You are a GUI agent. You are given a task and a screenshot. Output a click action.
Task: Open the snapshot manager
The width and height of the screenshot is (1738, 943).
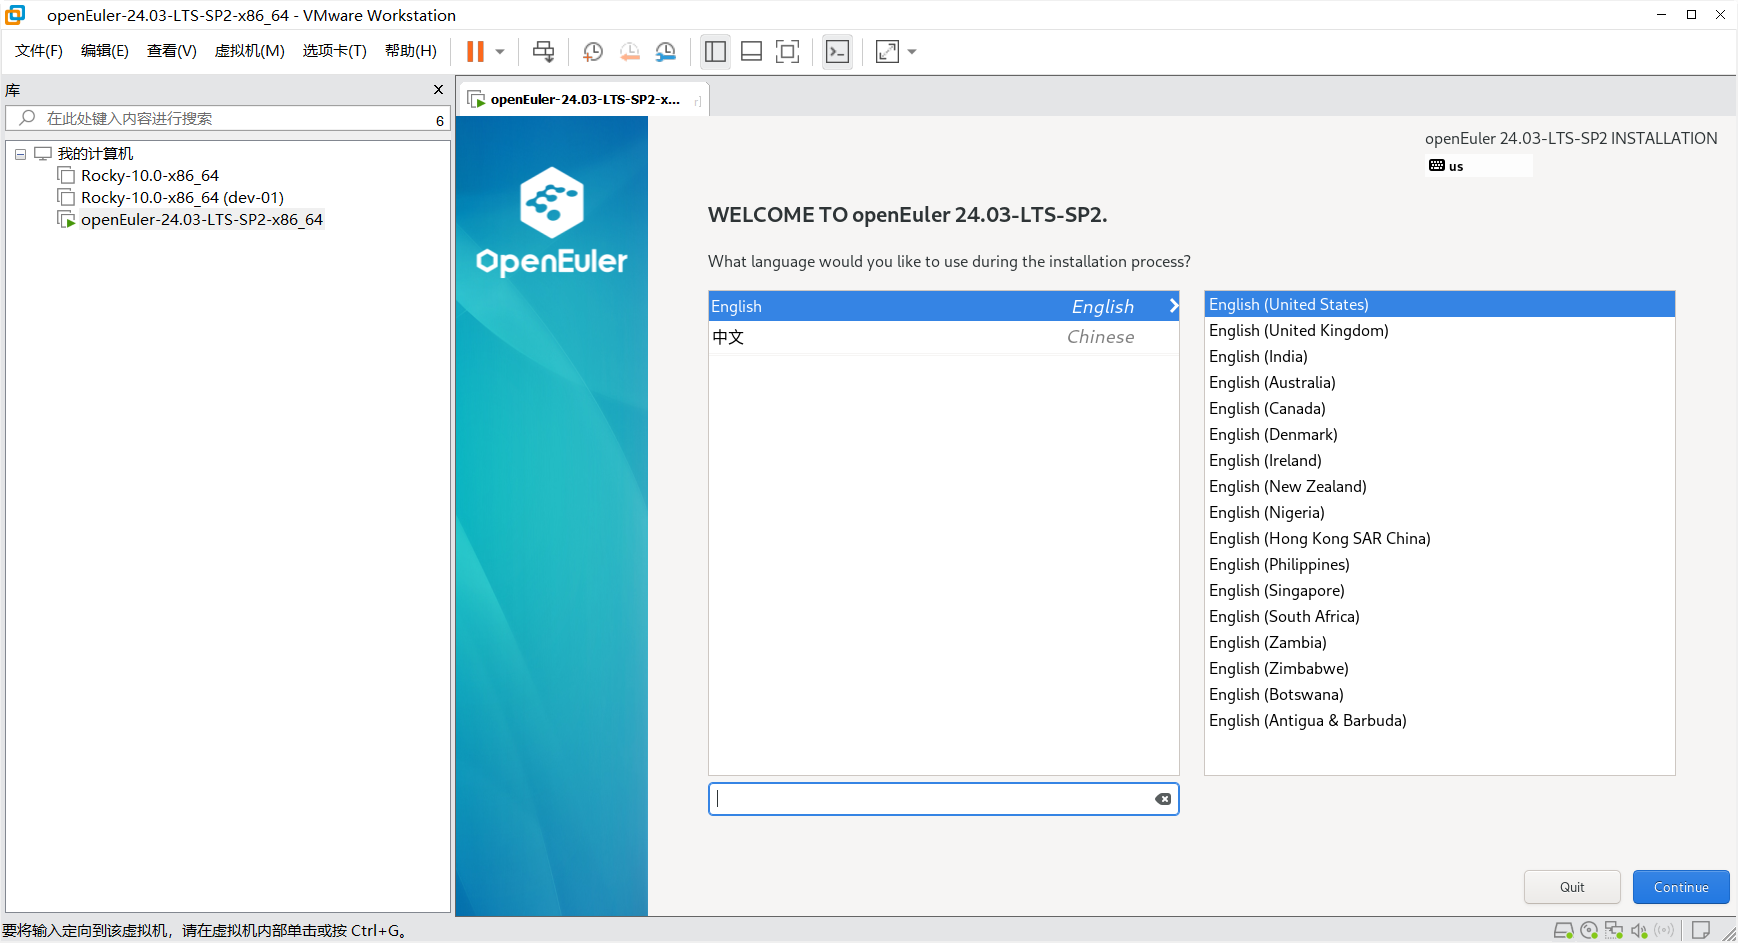tap(666, 52)
